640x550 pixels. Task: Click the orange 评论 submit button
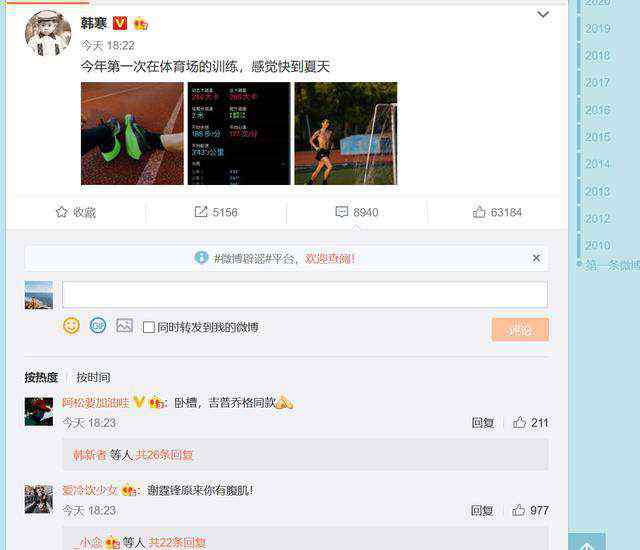tap(520, 329)
